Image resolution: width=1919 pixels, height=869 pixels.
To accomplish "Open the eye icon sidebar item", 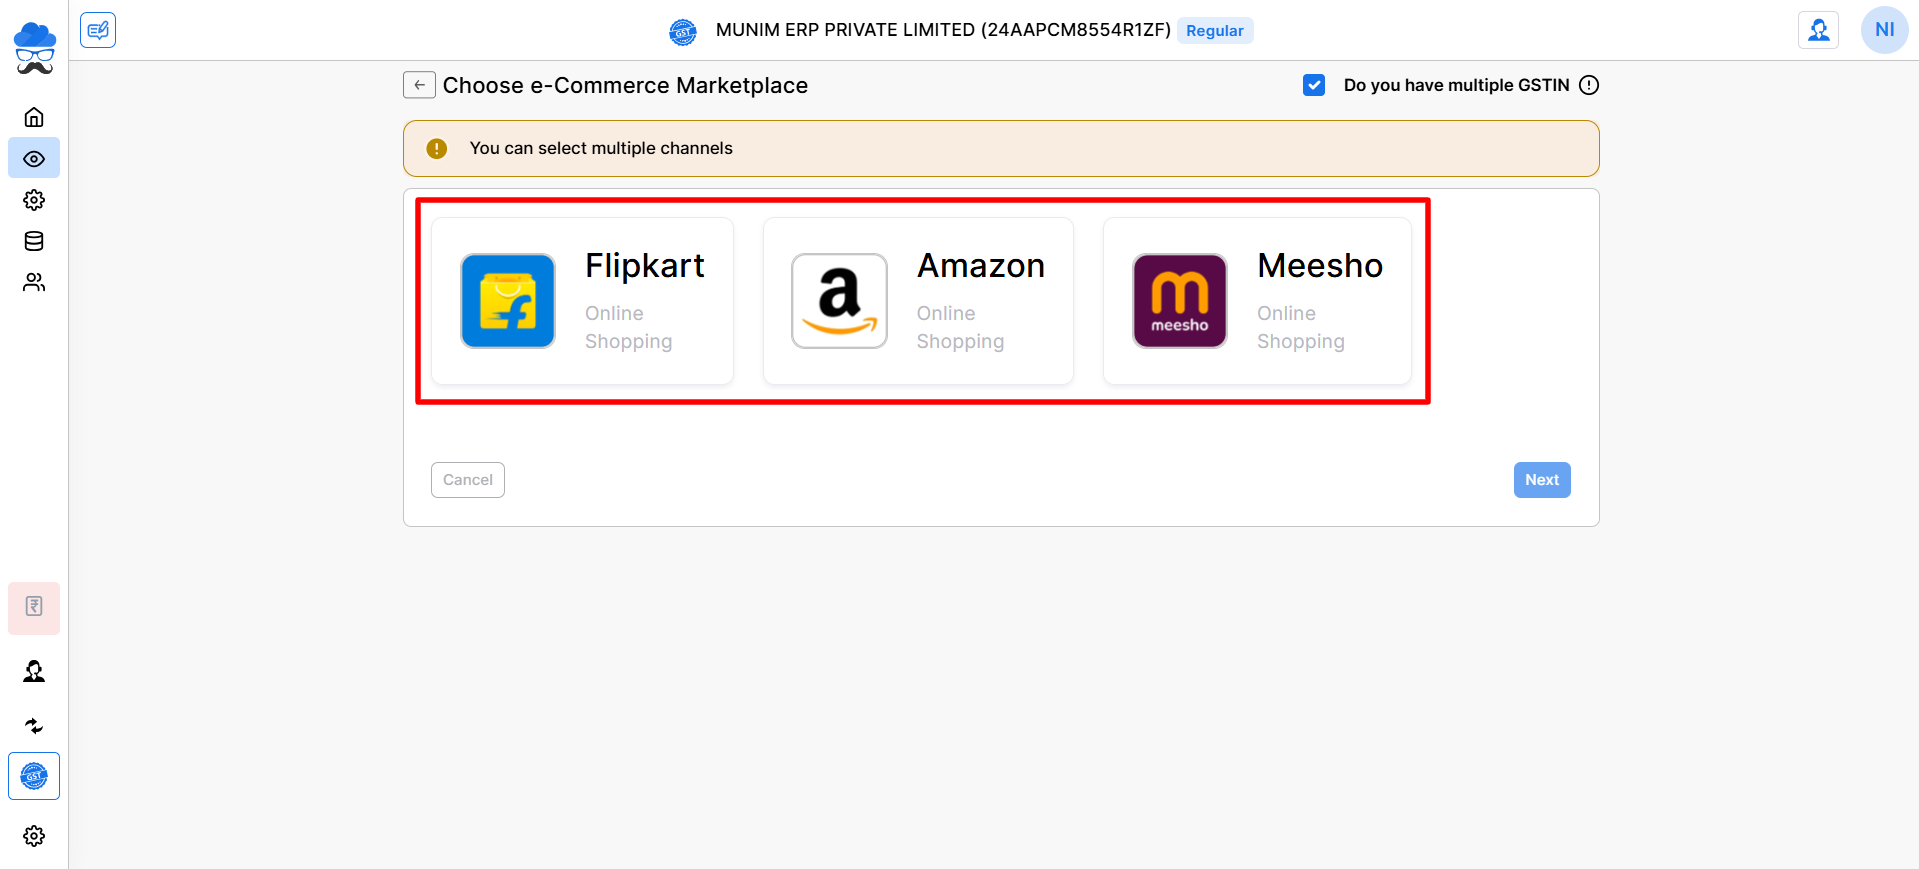I will (x=34, y=159).
